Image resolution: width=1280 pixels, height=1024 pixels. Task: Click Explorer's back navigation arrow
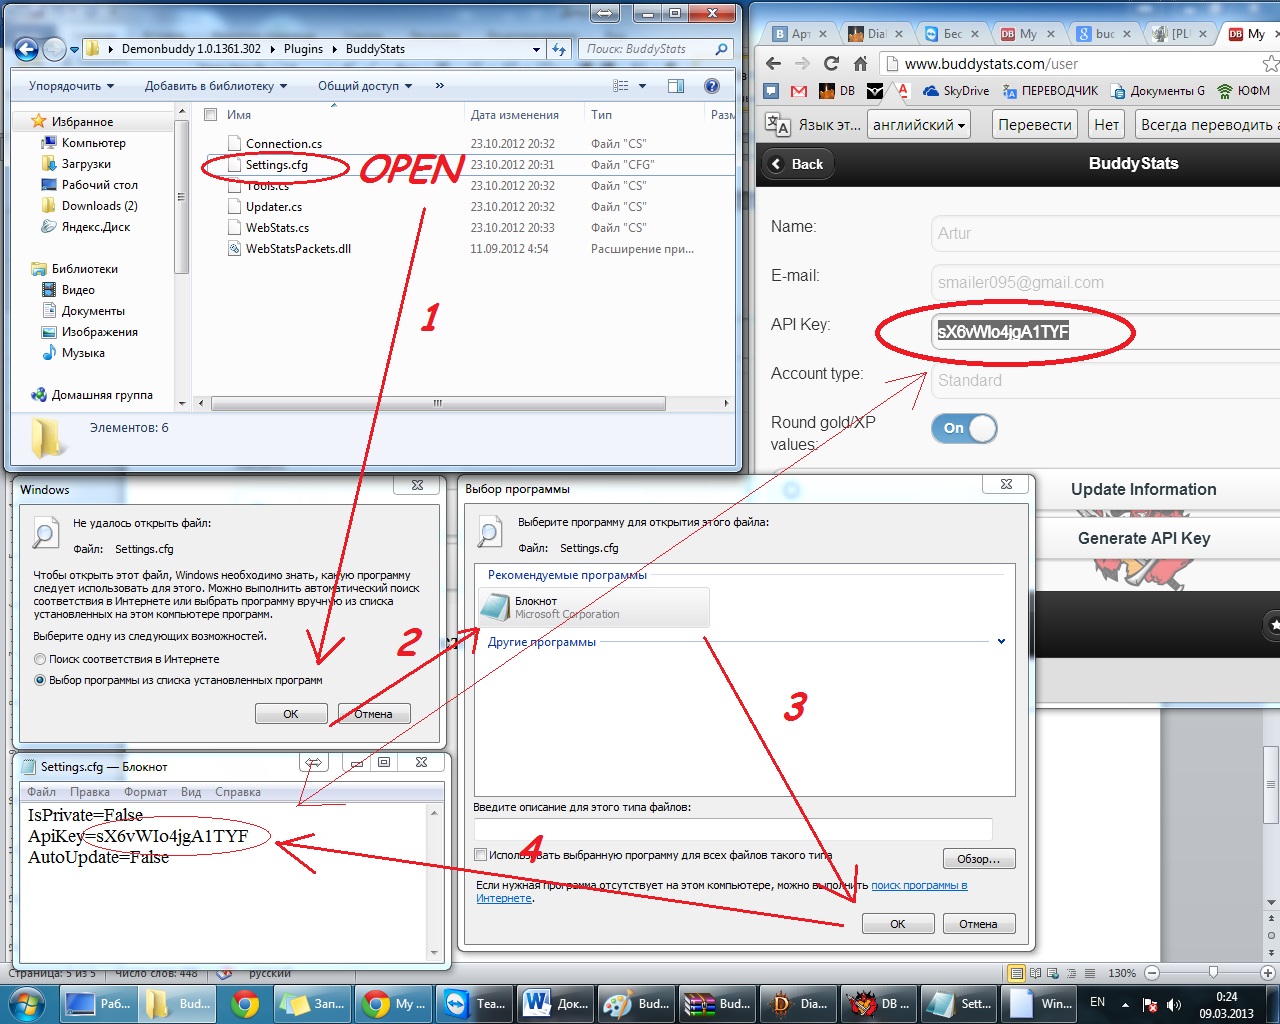(x=26, y=48)
